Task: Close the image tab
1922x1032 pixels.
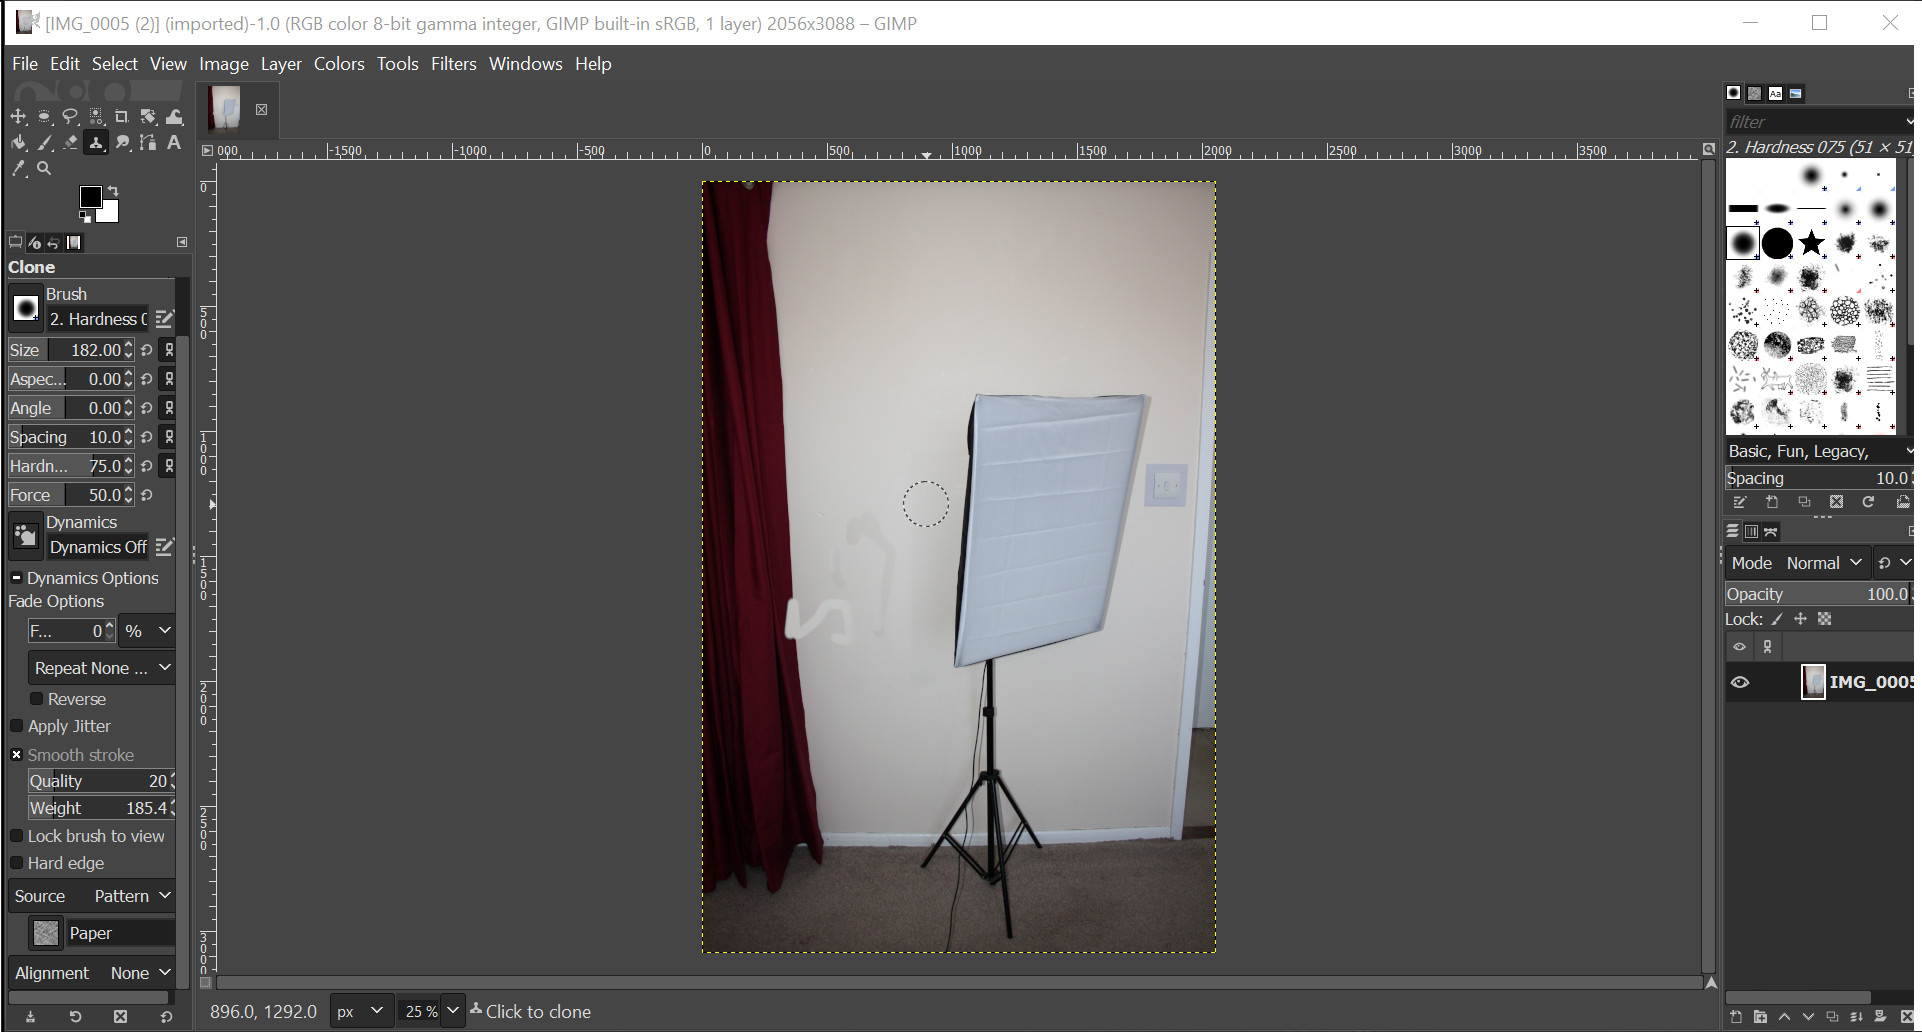Action: pos(261,109)
